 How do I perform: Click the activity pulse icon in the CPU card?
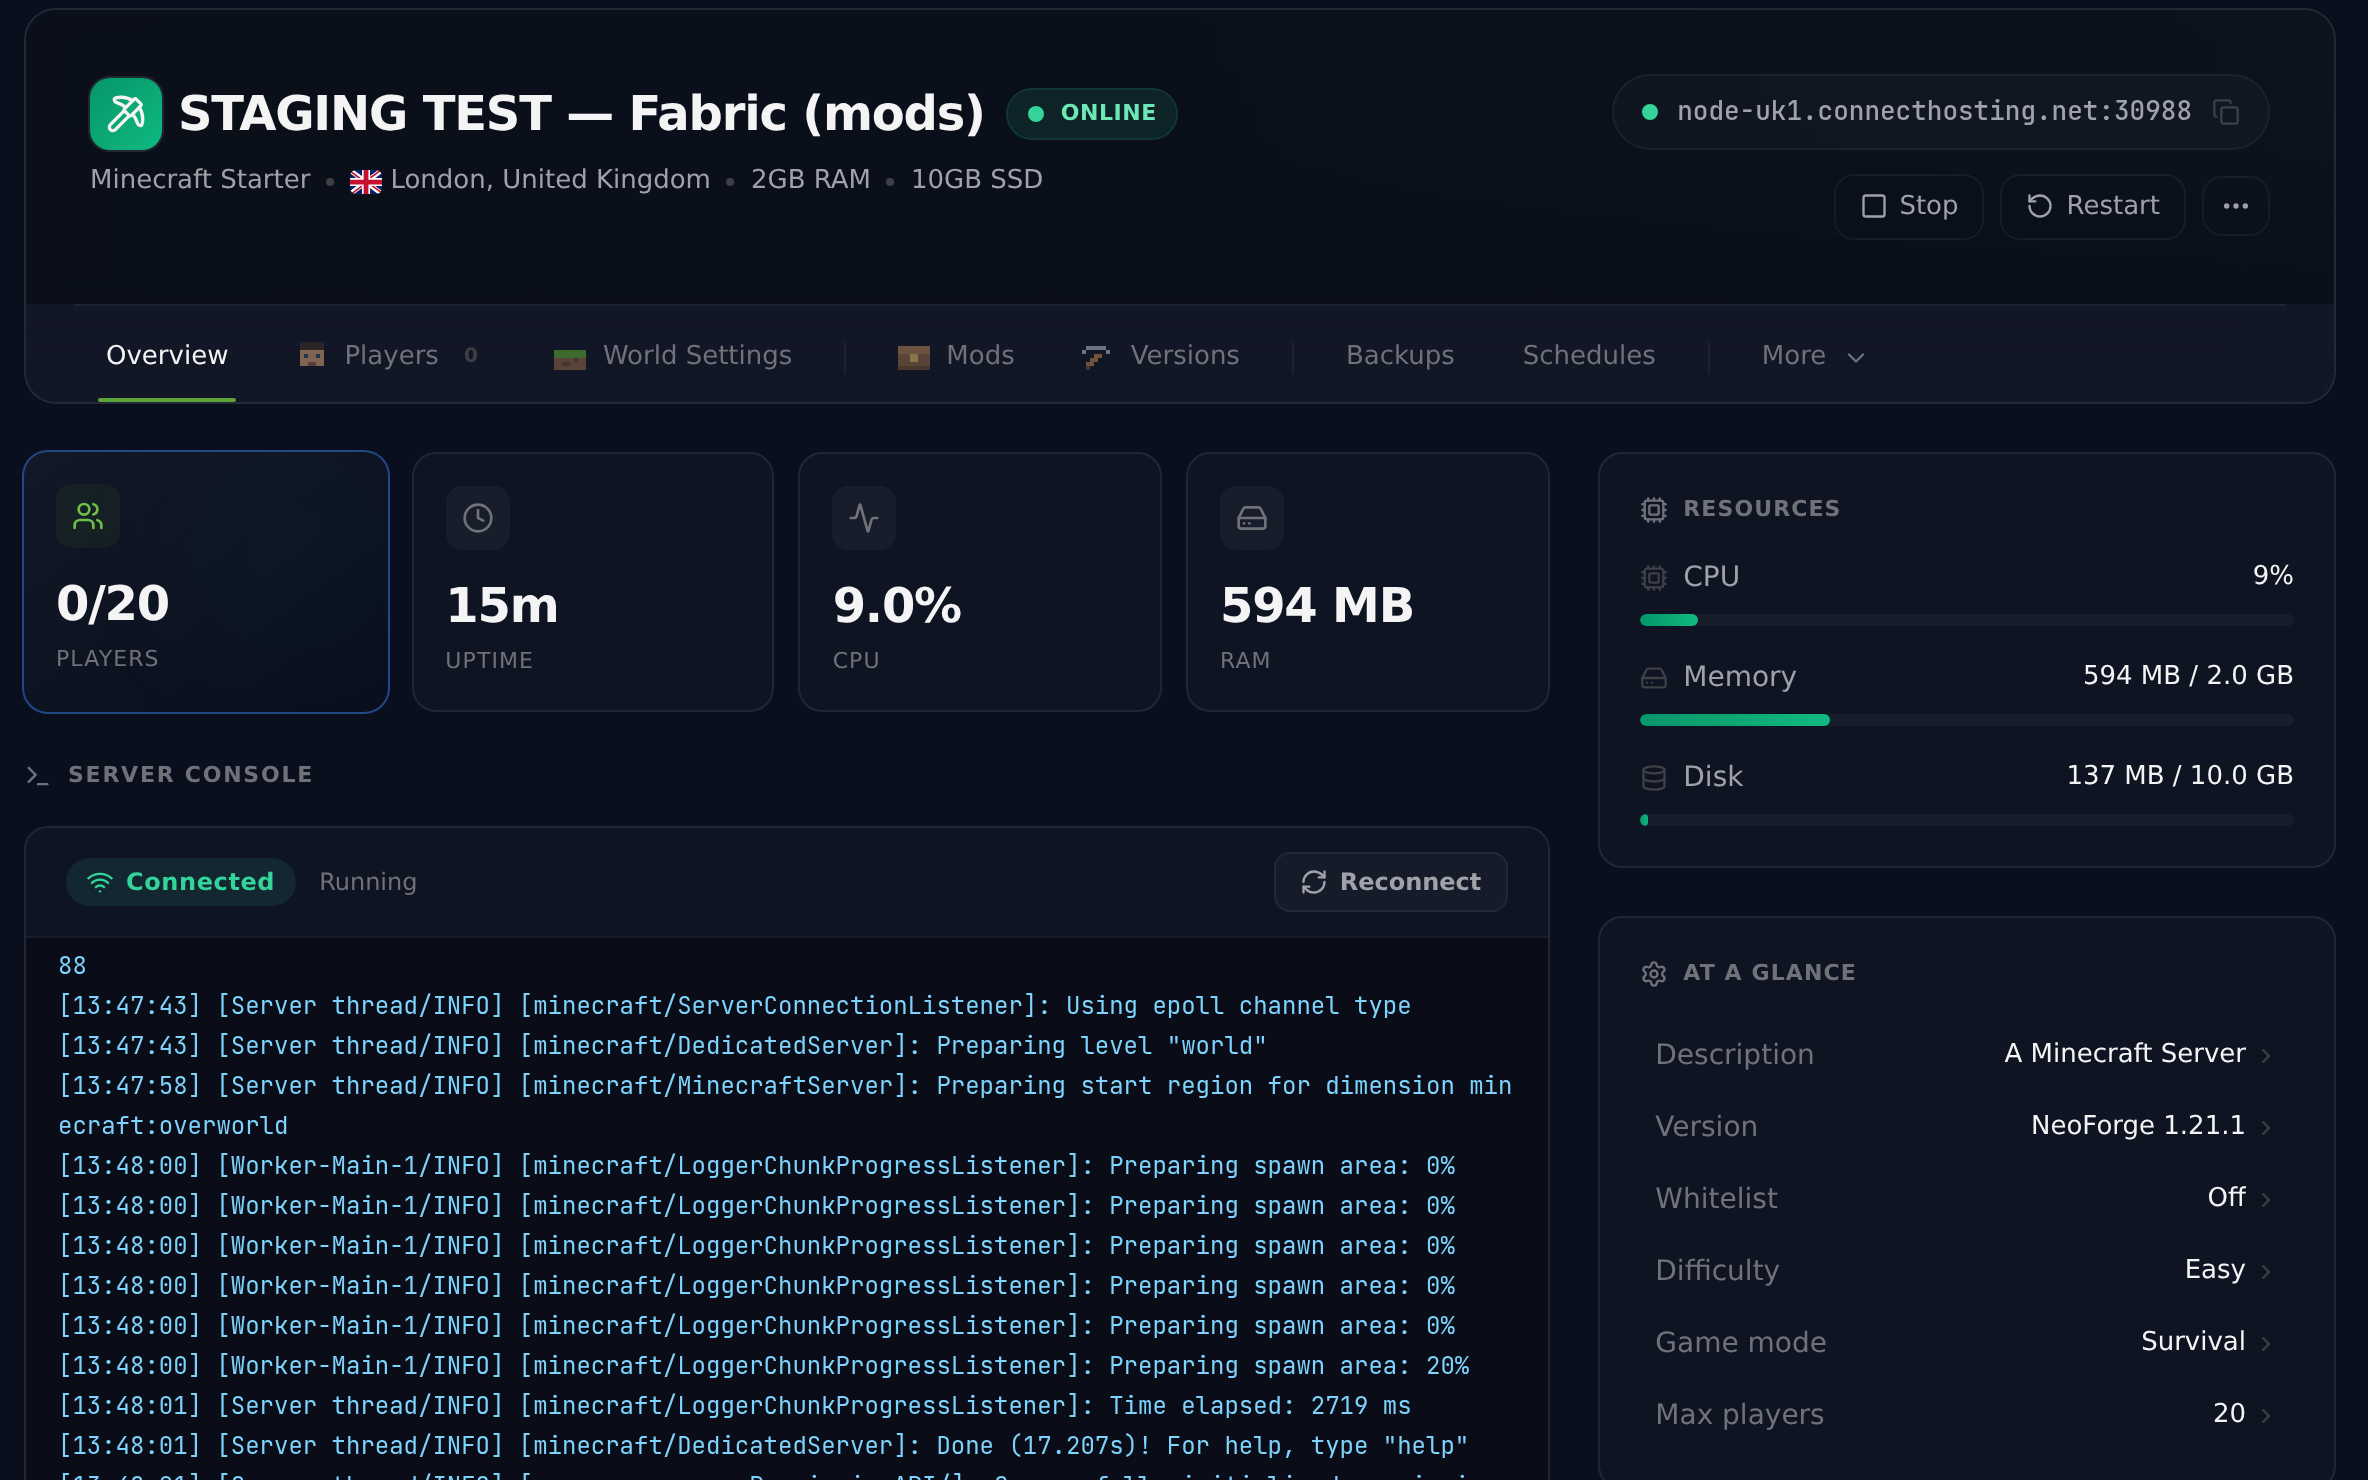(x=864, y=518)
